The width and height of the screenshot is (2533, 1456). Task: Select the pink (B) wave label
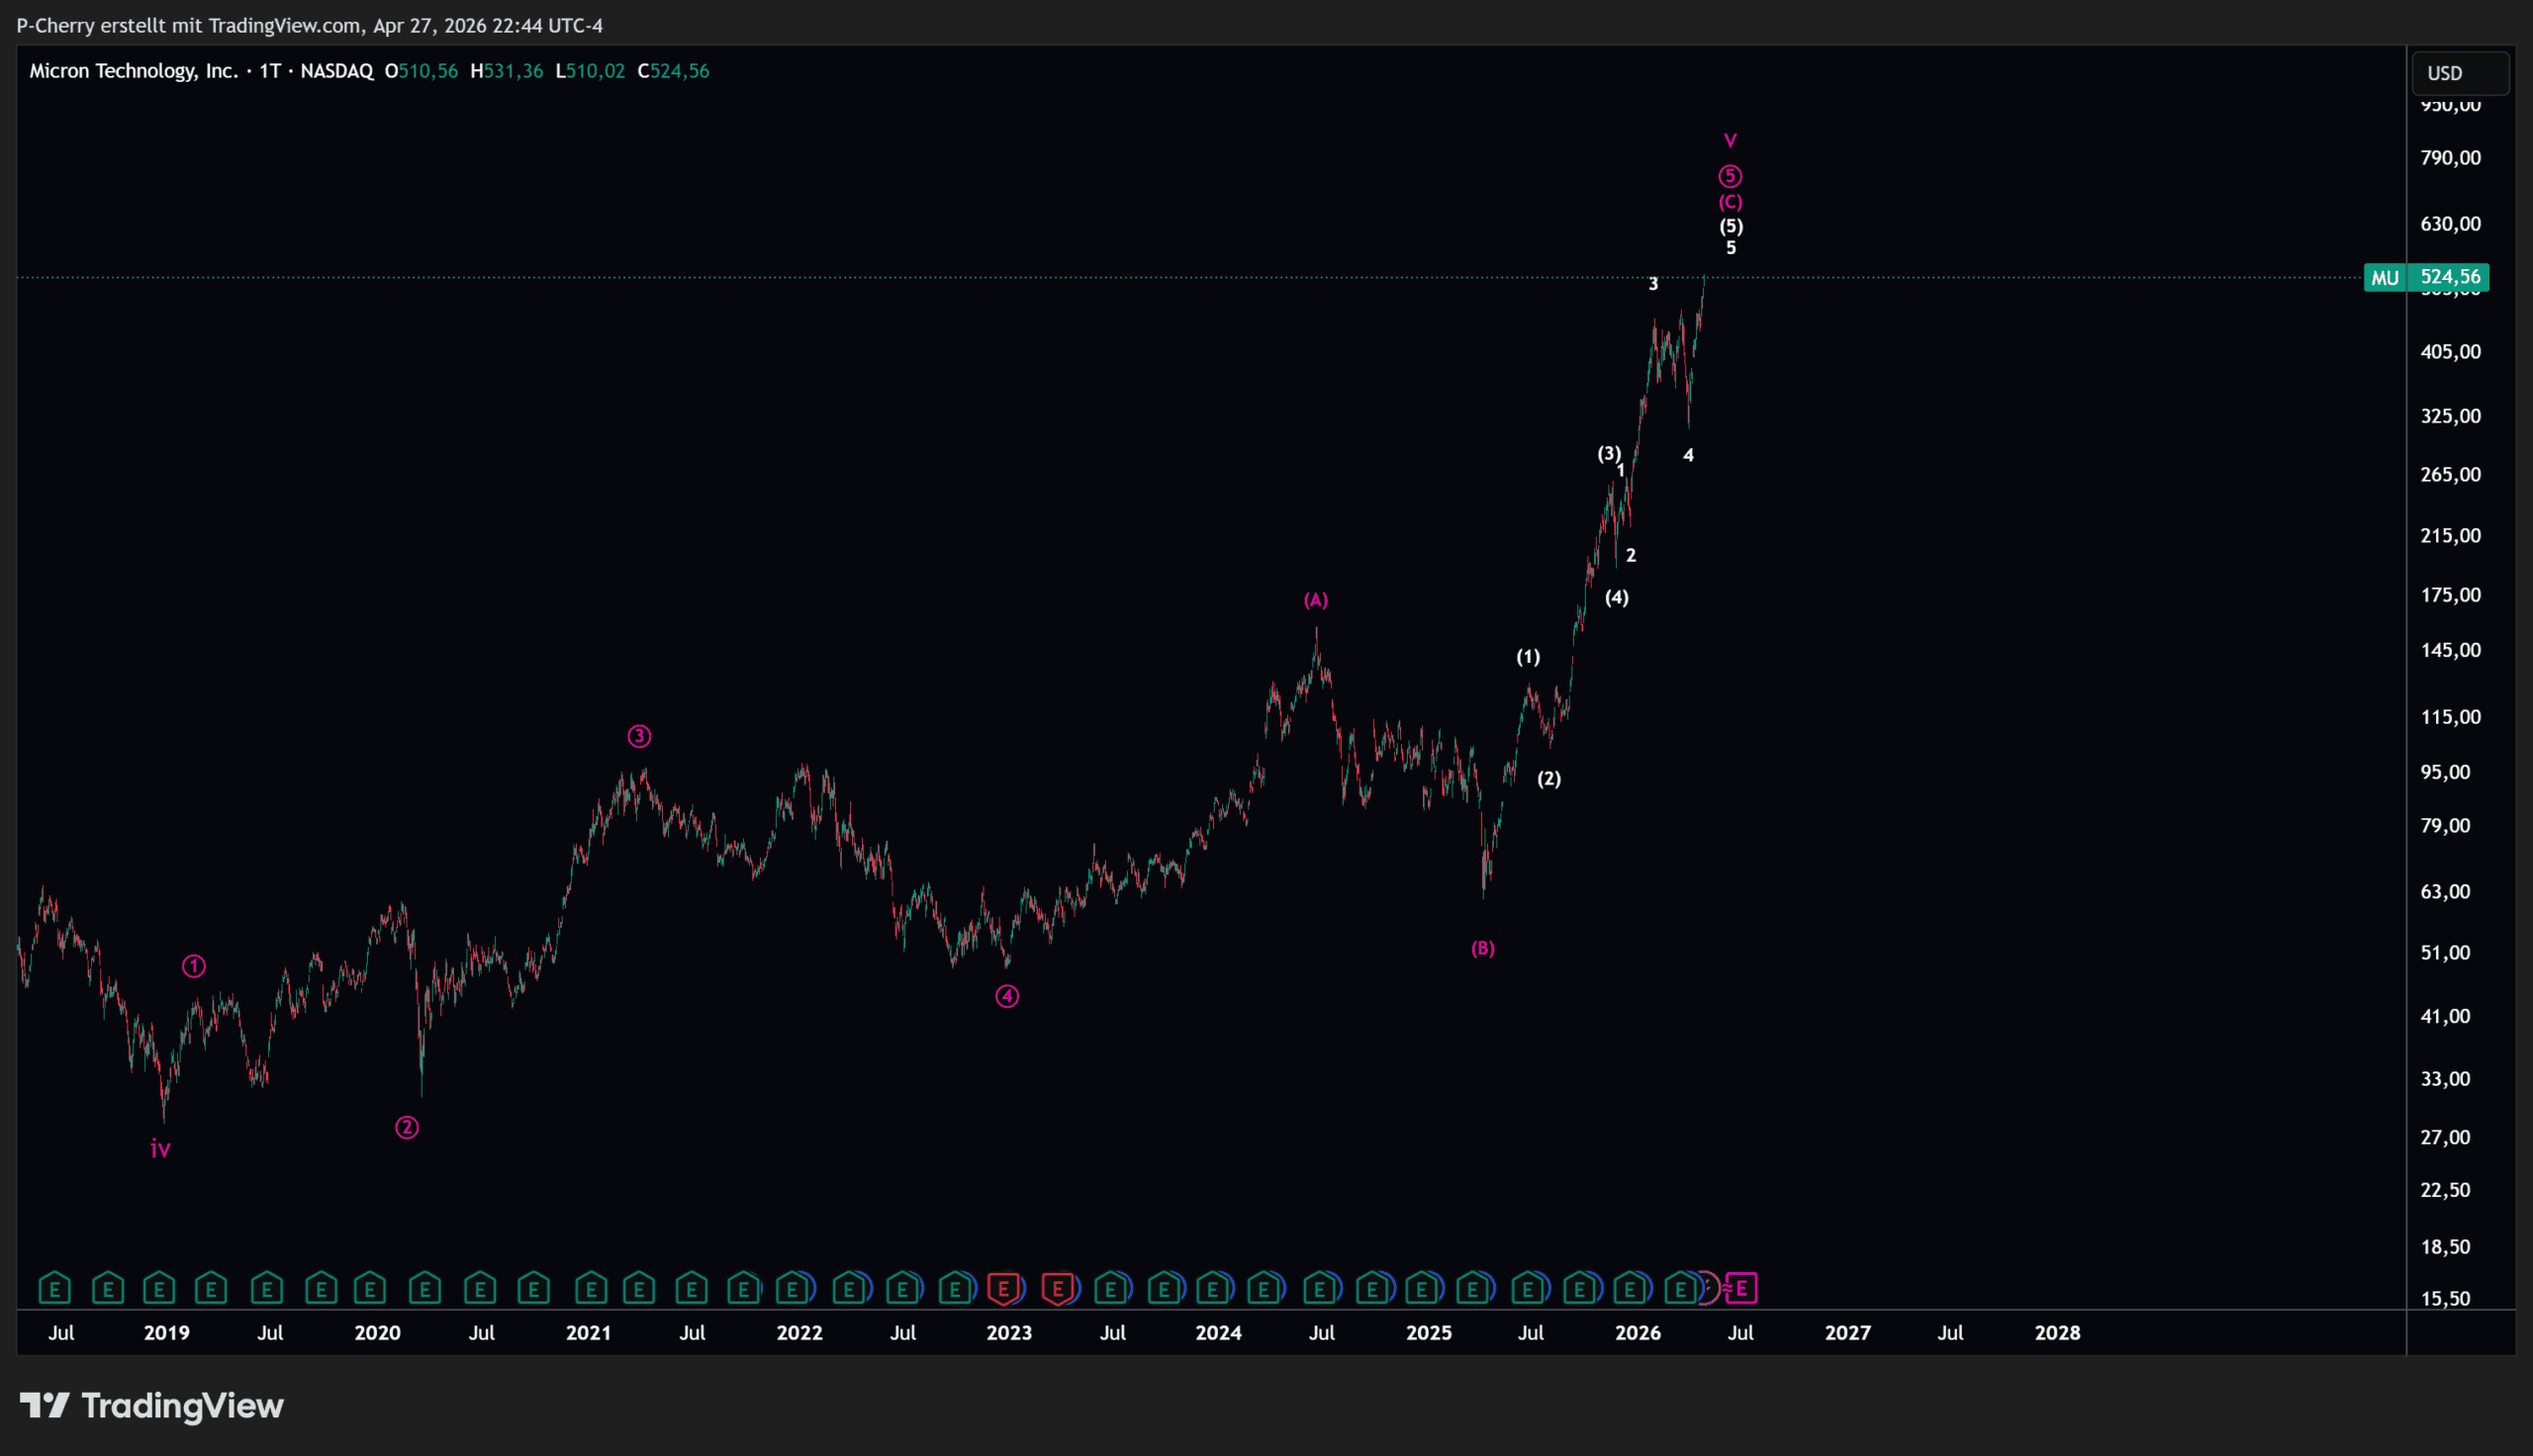pos(1483,948)
